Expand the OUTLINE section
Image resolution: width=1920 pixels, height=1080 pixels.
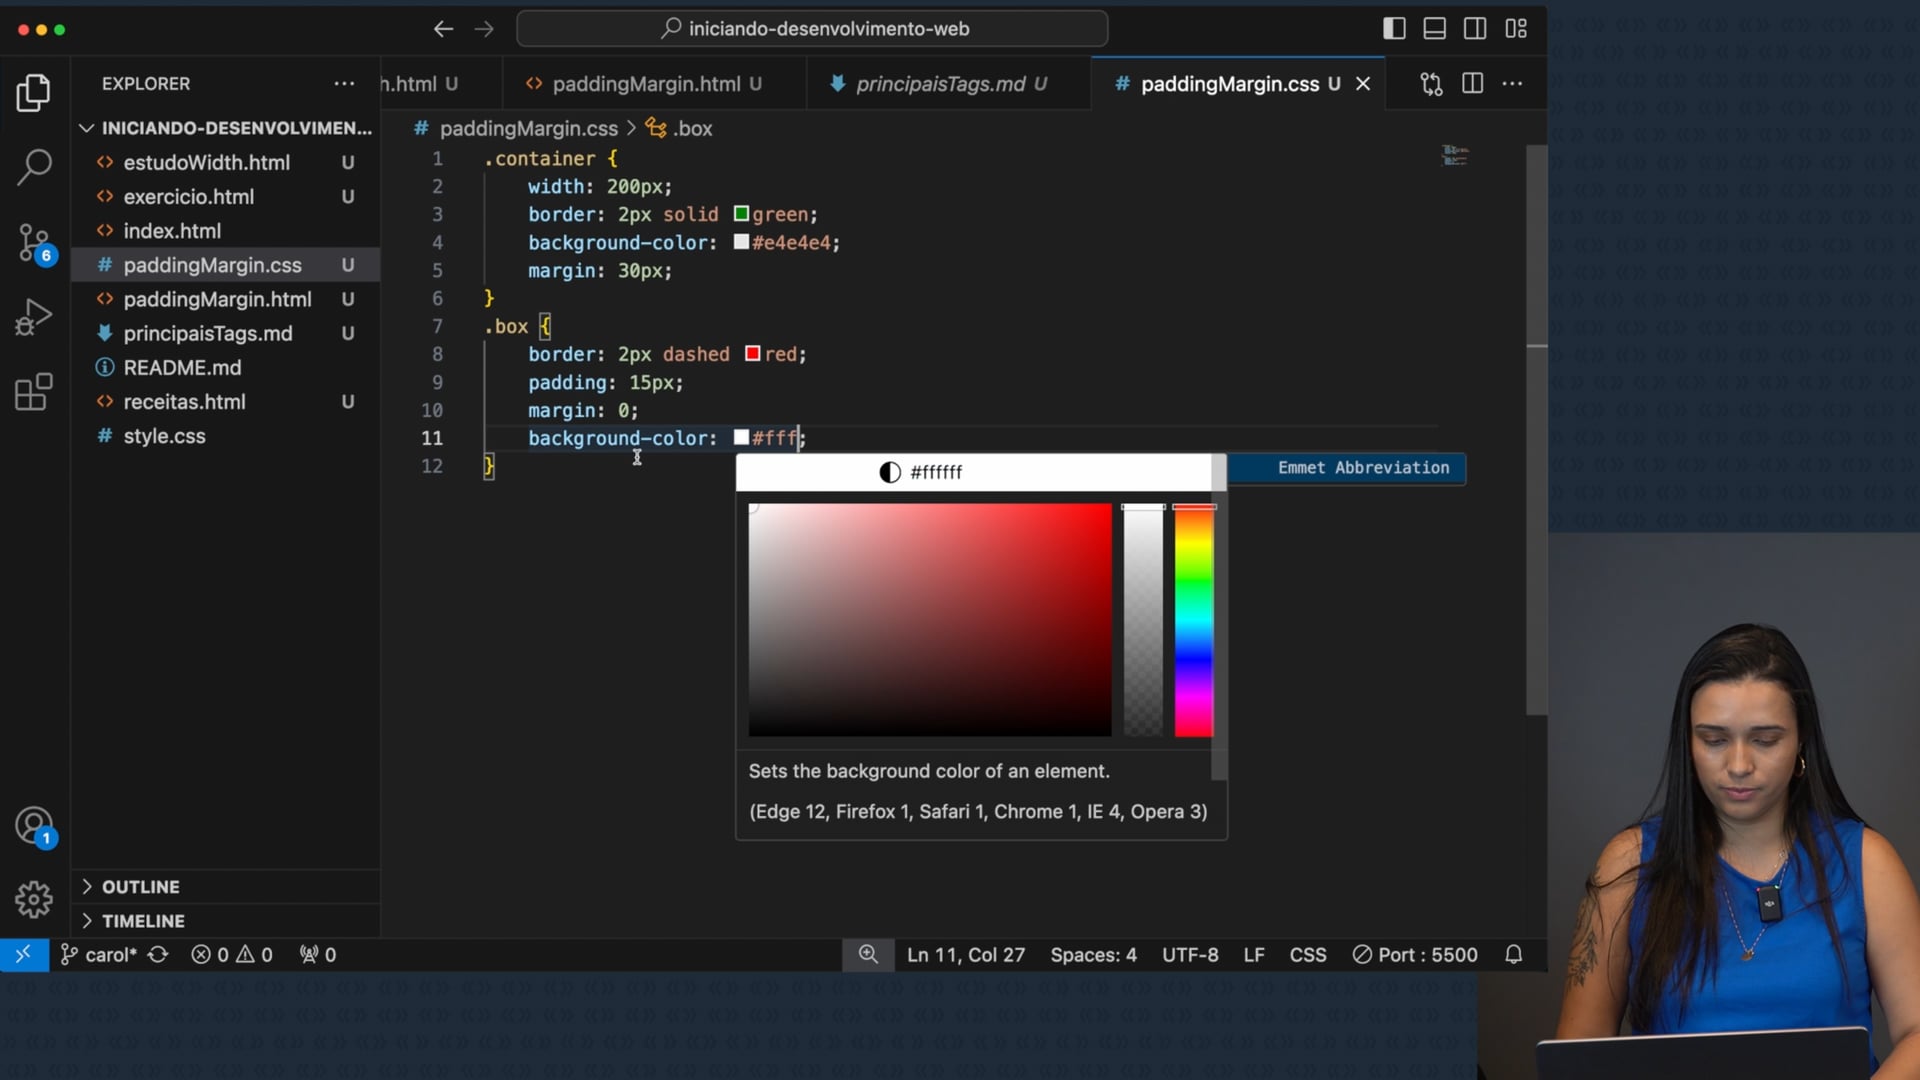pyautogui.click(x=140, y=887)
